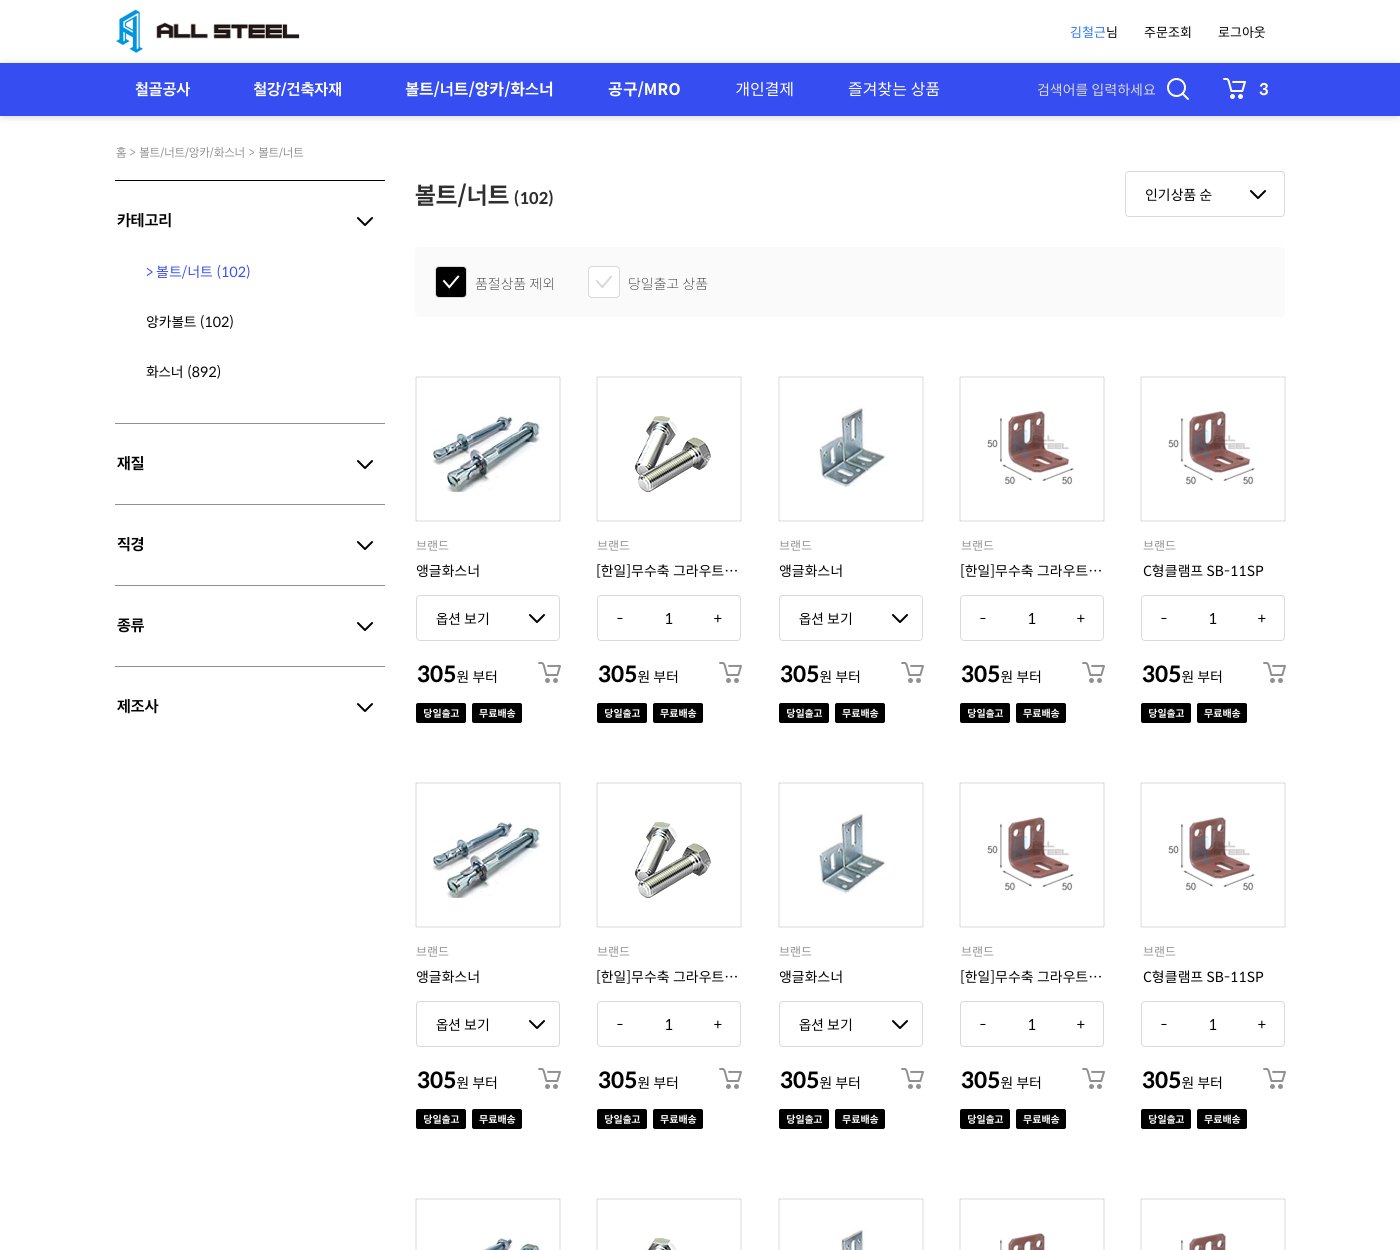Add top-row C형클램프 SB-11SP to cart
Viewport: 1400px width, 1250px height.
coord(1274,672)
